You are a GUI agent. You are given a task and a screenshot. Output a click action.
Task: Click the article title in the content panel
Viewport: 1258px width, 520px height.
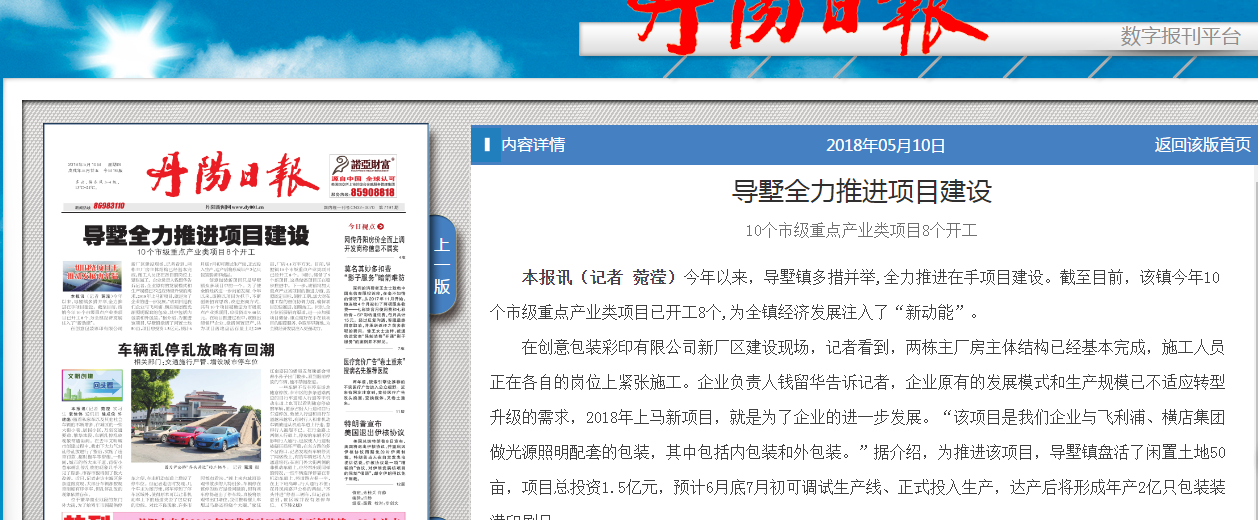(861, 191)
